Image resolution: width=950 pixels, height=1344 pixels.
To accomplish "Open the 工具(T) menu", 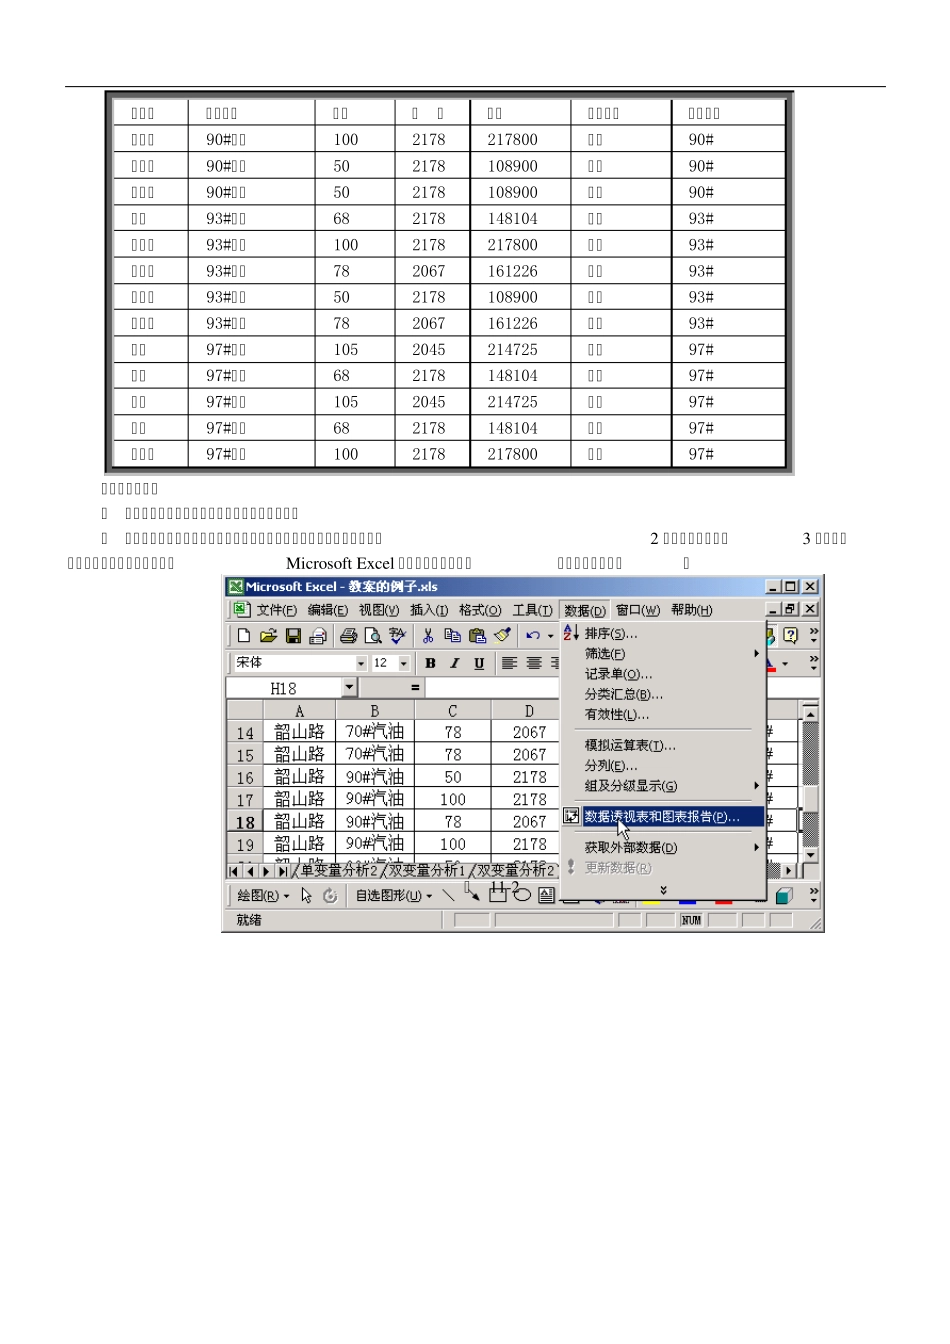I will 532,610.
